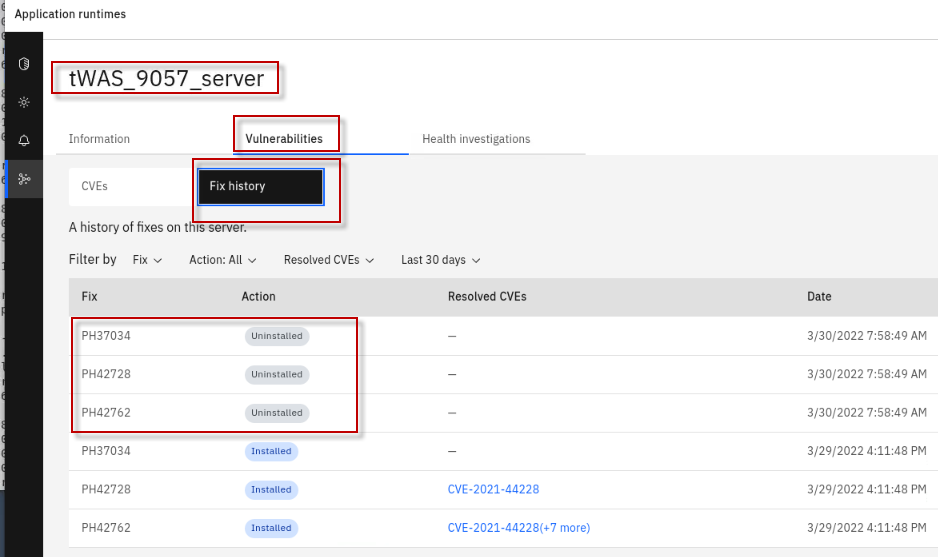Click the Installed tag for PH42762

[x=271, y=527]
